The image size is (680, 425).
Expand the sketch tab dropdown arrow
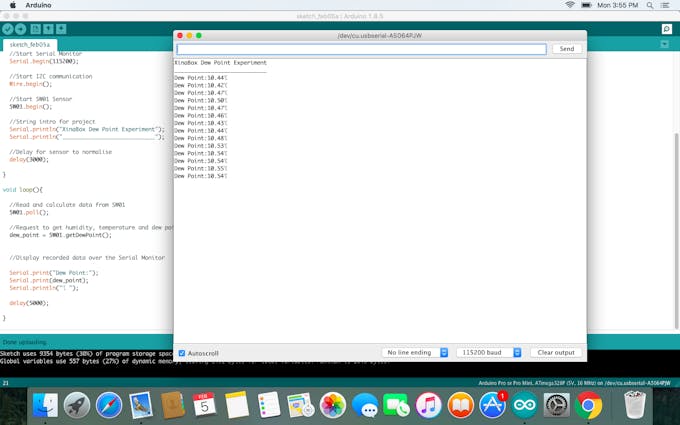[664, 44]
